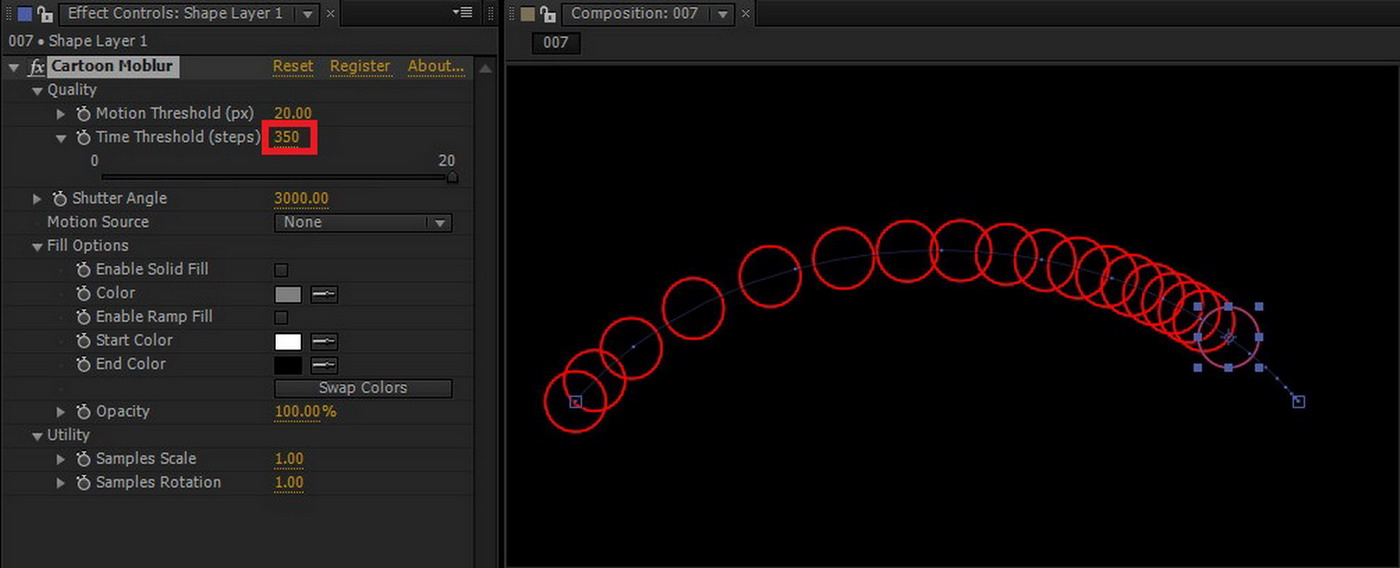Click the Opacity value 100.00%

pos(305,412)
